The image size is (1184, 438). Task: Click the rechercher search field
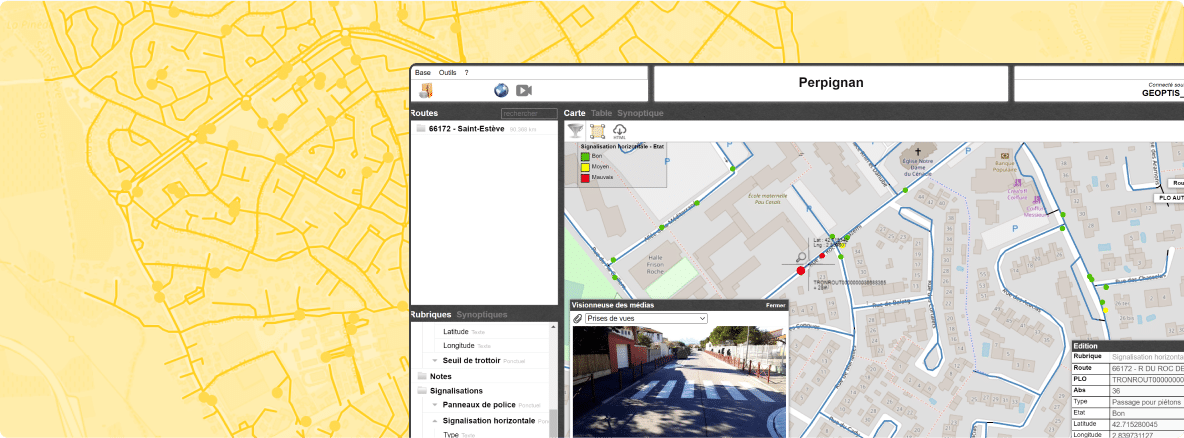(x=528, y=114)
